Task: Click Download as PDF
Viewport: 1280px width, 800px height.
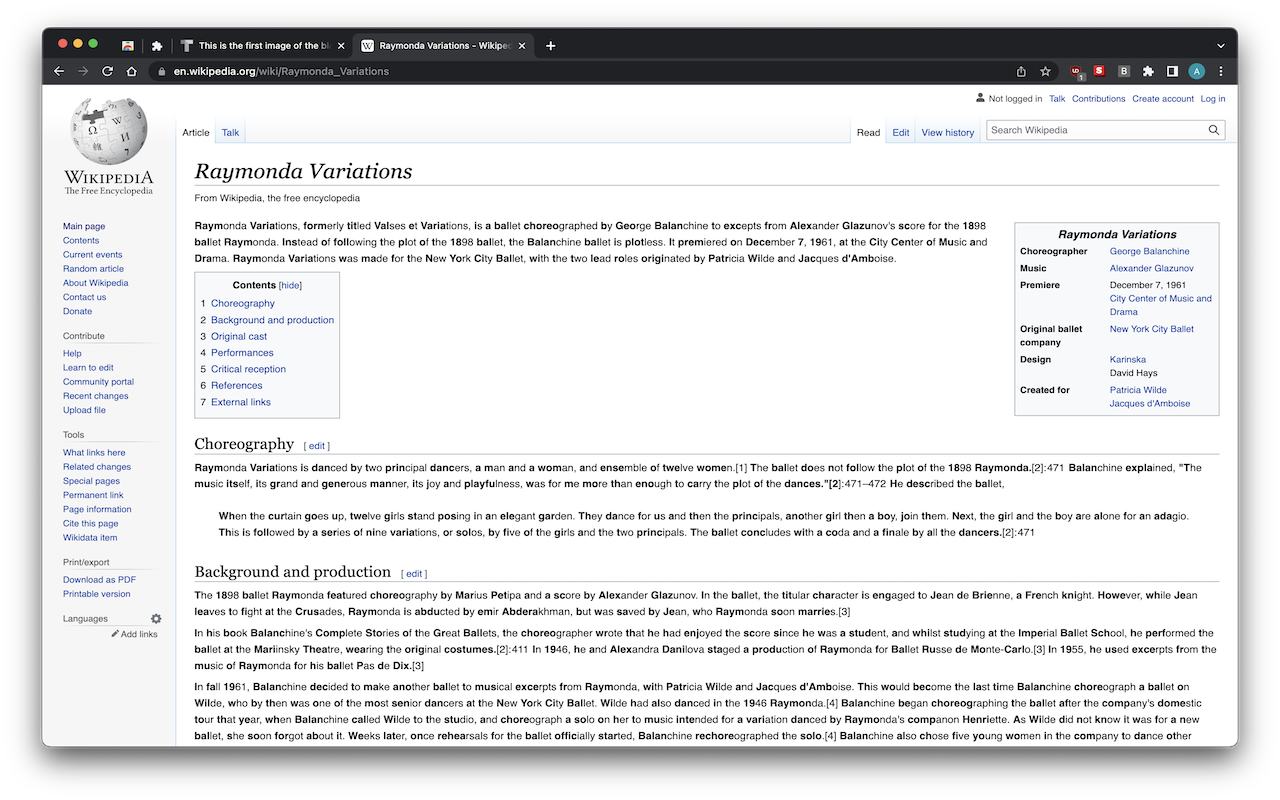Action: click(x=99, y=580)
